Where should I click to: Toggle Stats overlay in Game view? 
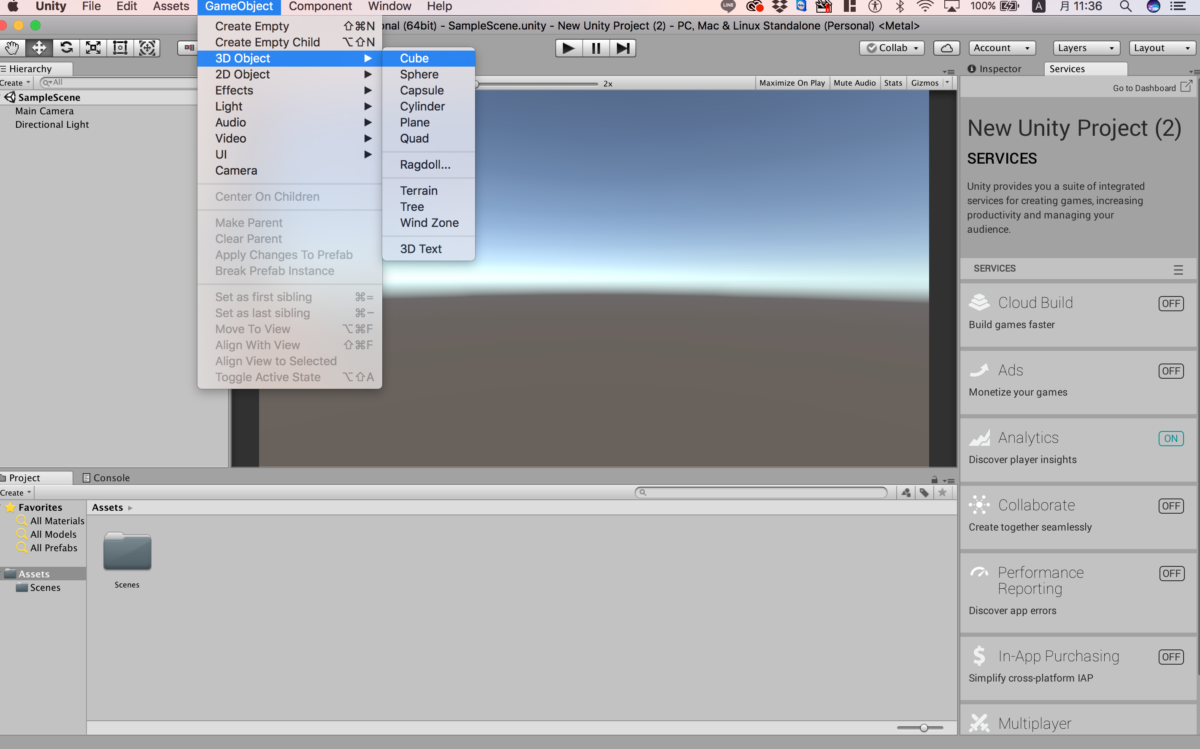coord(893,83)
